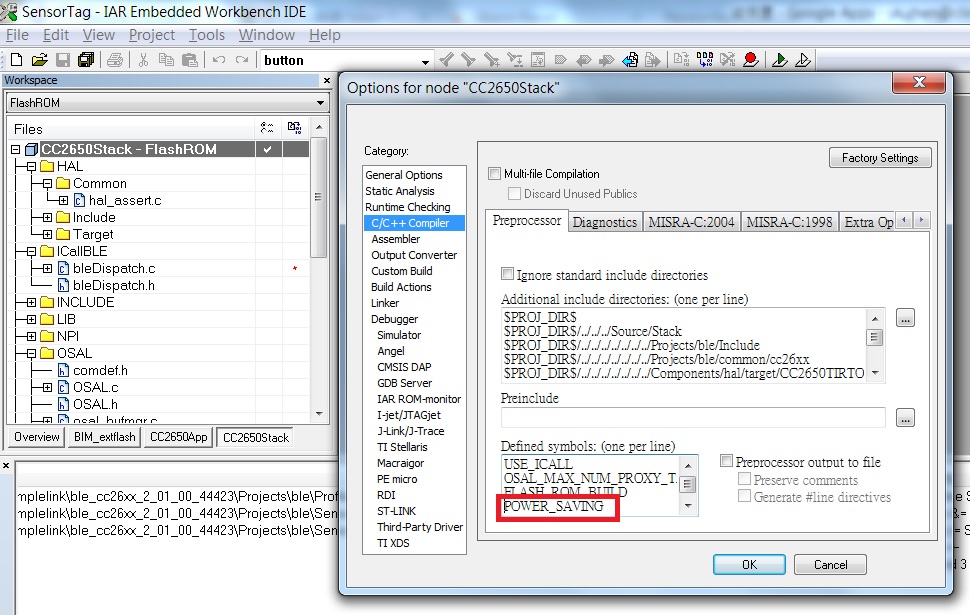
Task: Click the Compile toolbar icon
Action: click(681, 60)
